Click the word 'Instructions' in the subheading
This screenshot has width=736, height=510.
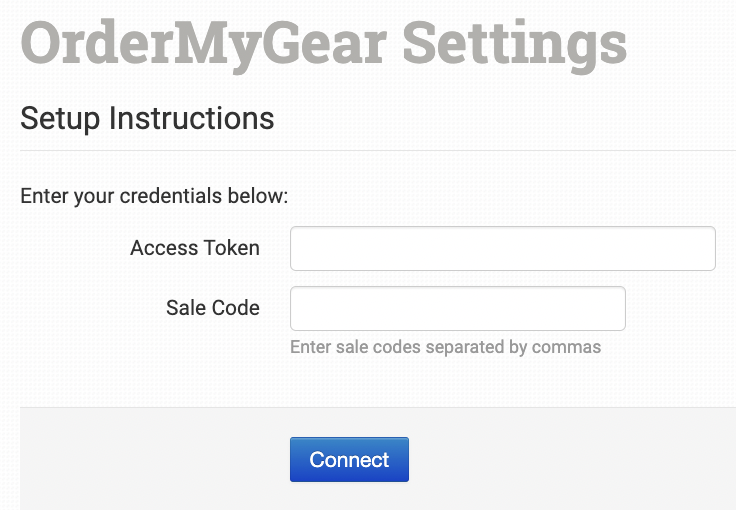[192, 118]
